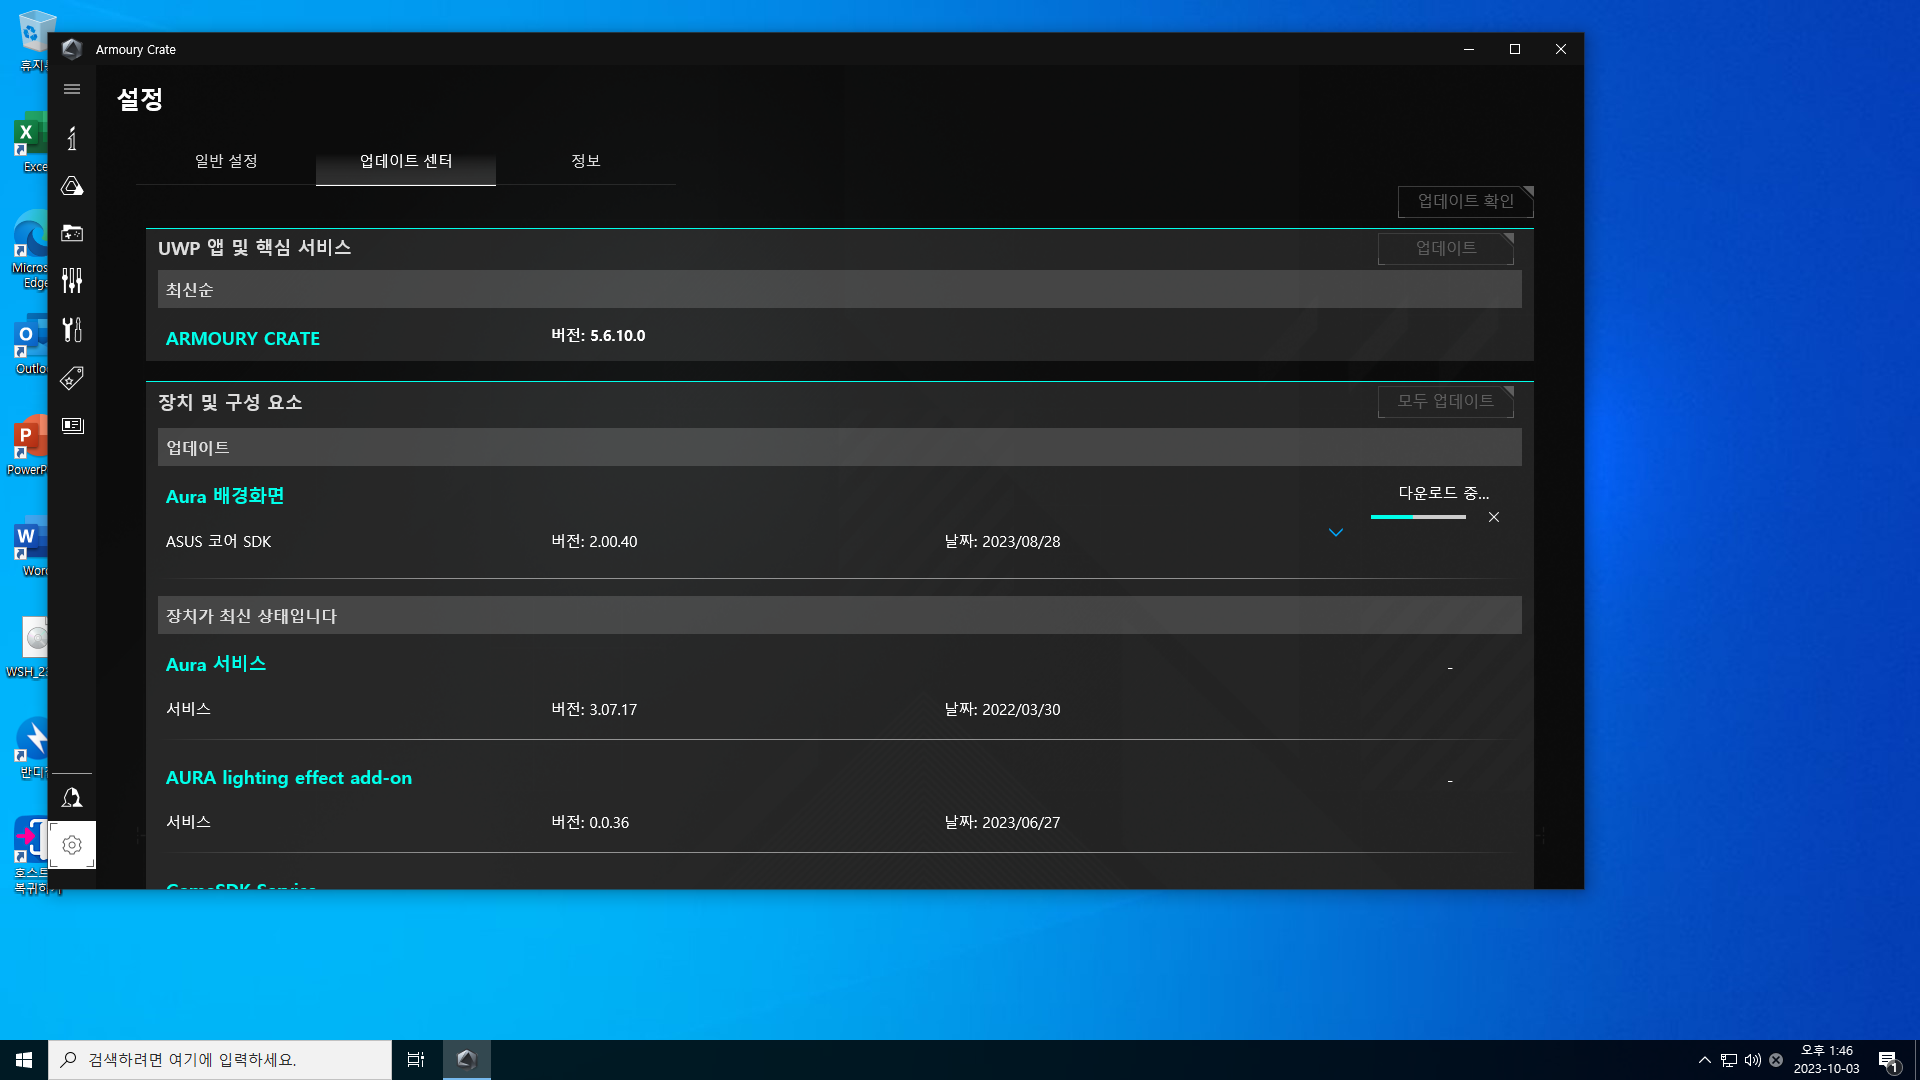Click the Armoury Crate logo in title bar

(72, 49)
